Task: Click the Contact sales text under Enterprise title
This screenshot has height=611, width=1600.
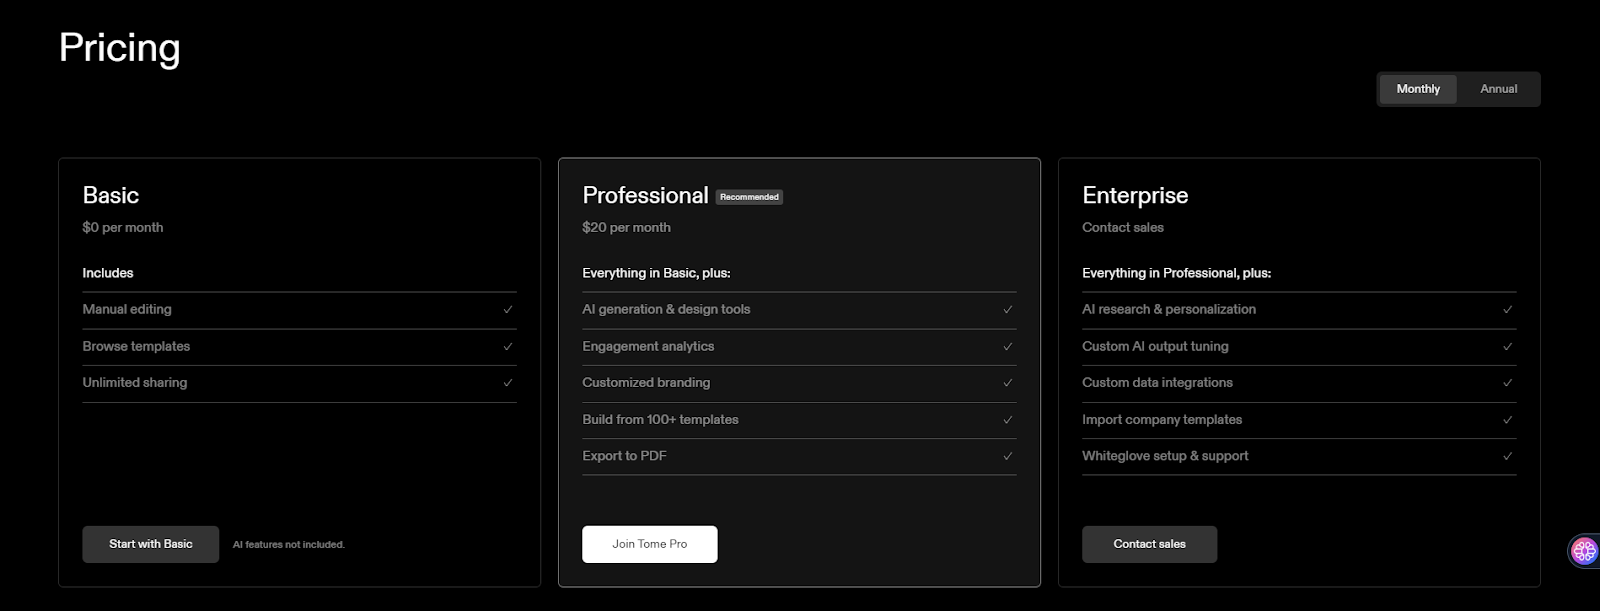Action: 1123,227
